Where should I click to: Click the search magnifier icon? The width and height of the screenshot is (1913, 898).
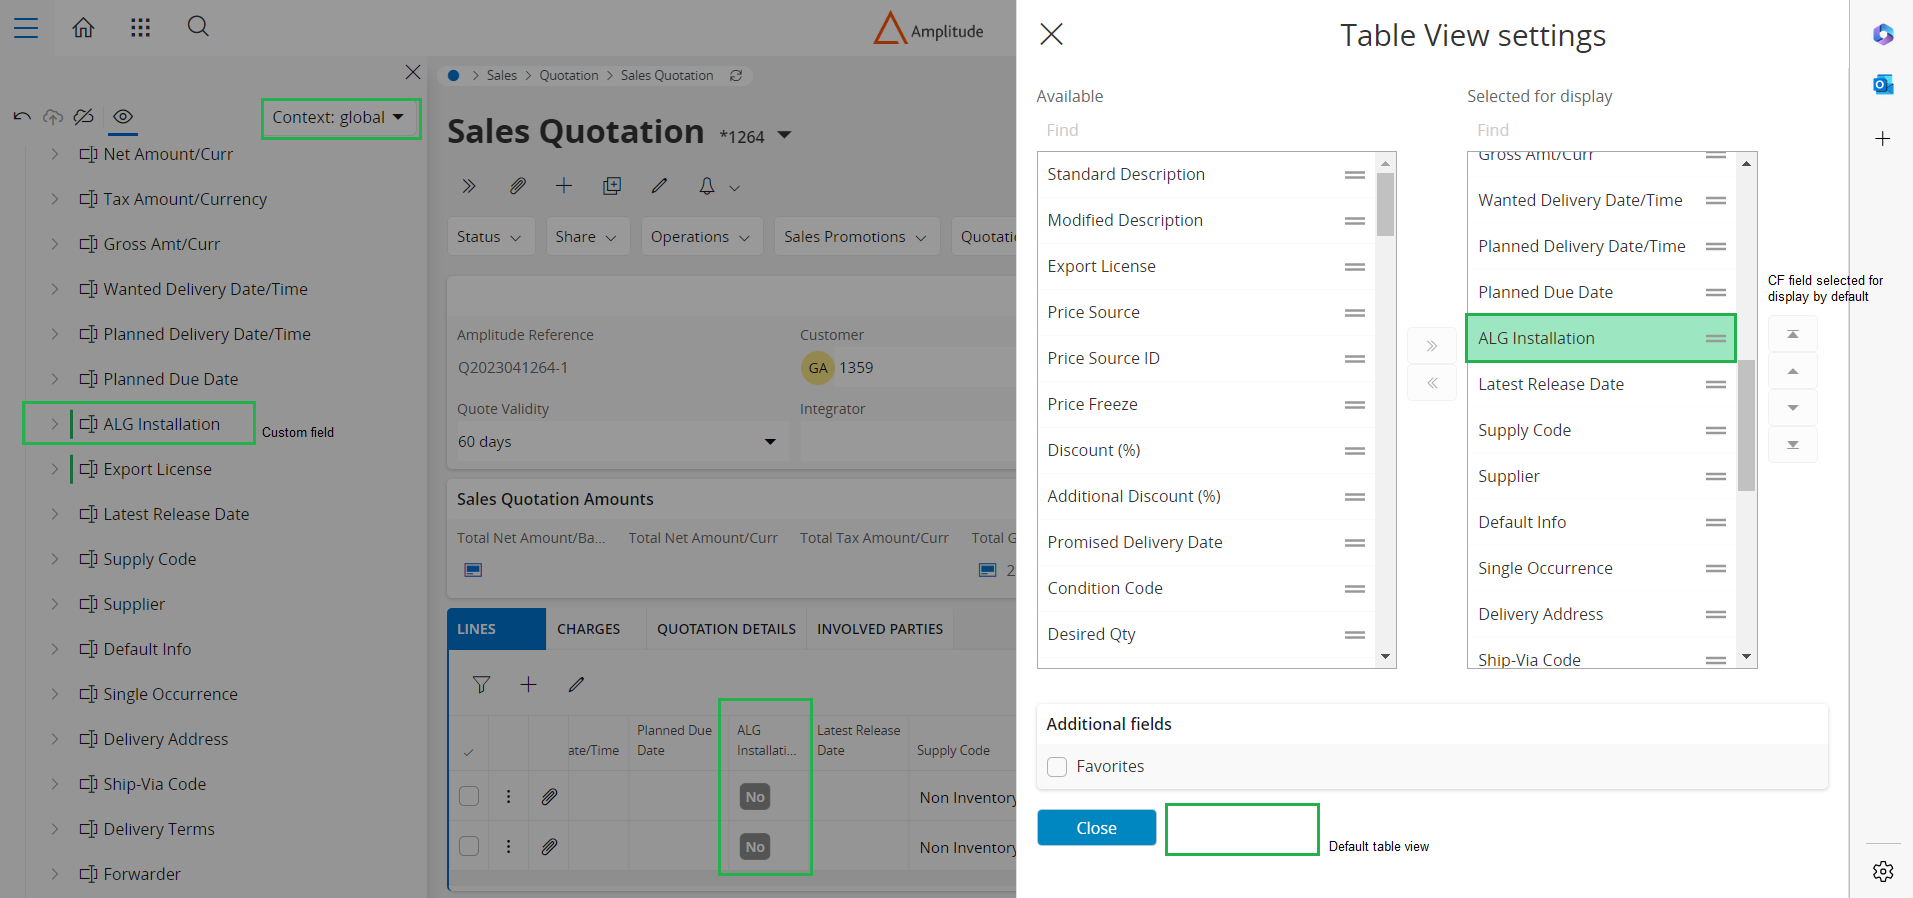coord(198,27)
